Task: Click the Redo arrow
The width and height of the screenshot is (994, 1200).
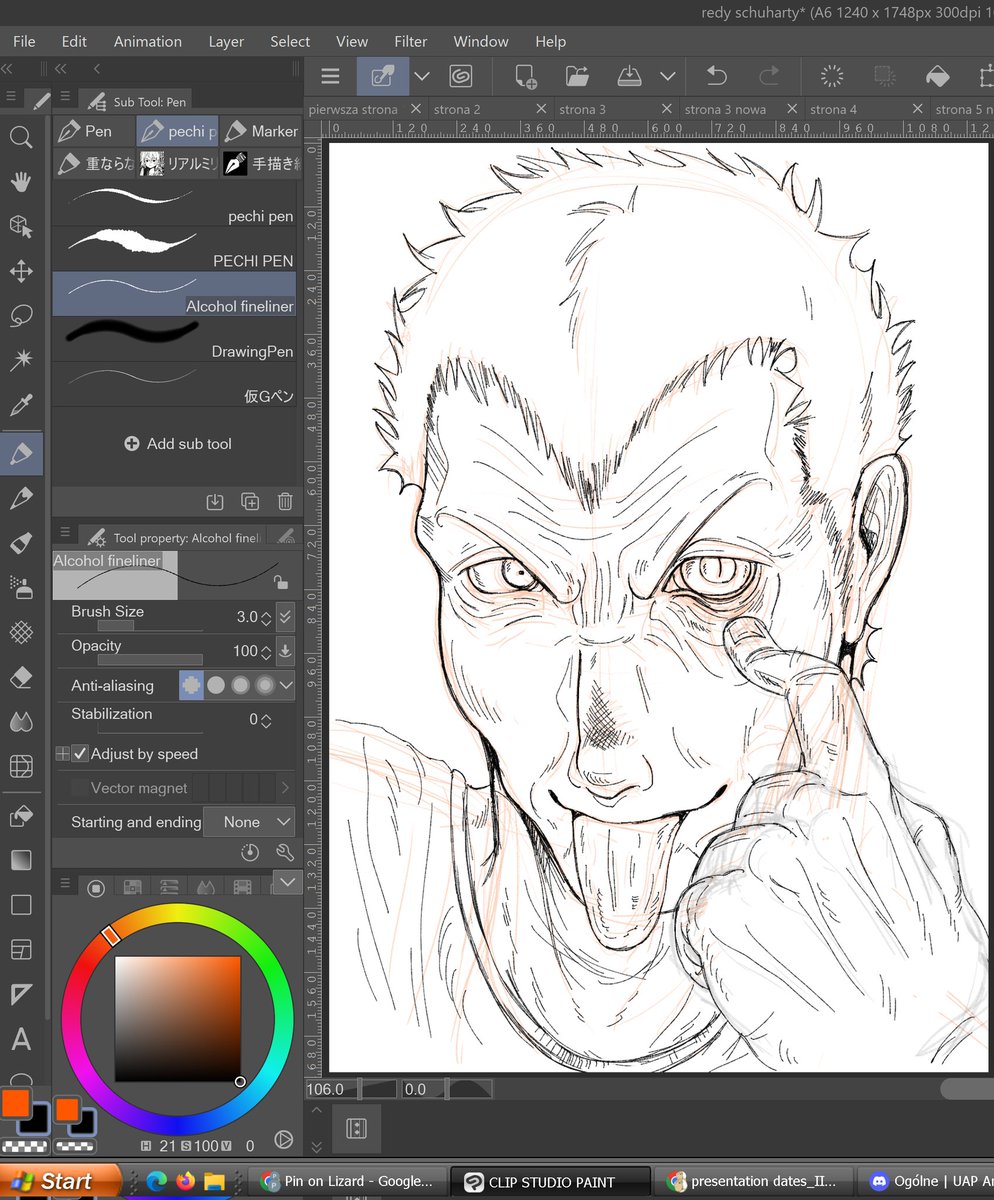Action: pyautogui.click(x=769, y=76)
